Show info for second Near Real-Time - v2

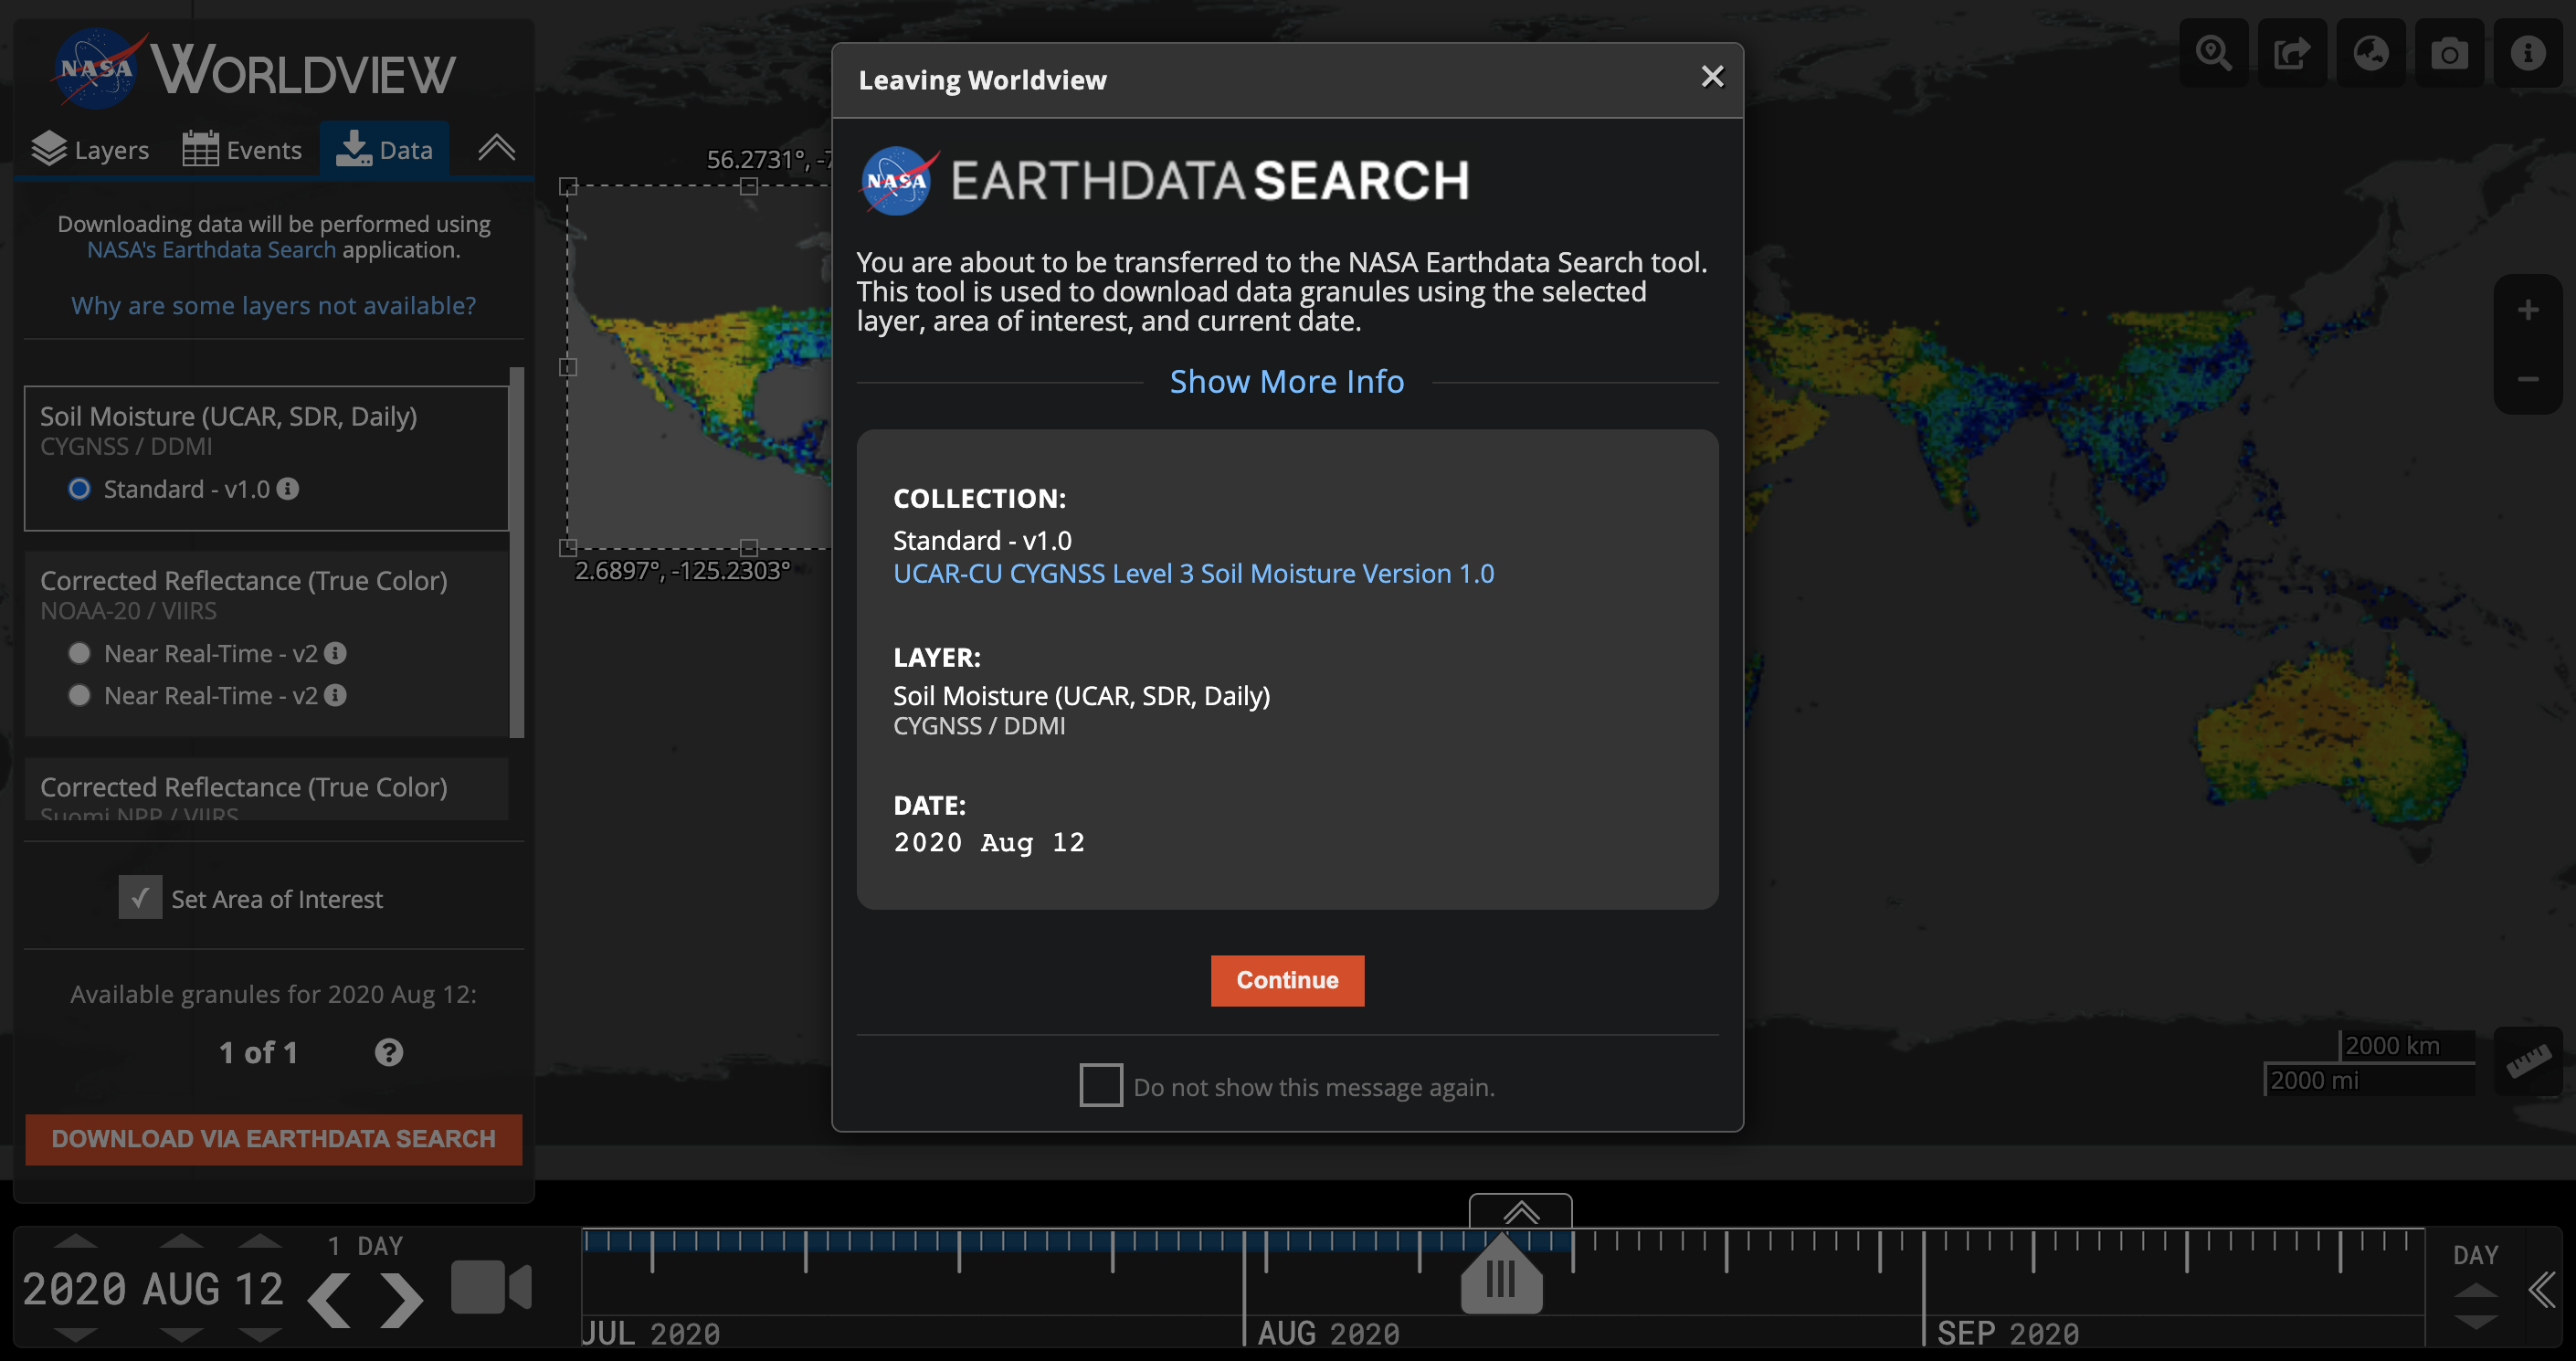(336, 695)
